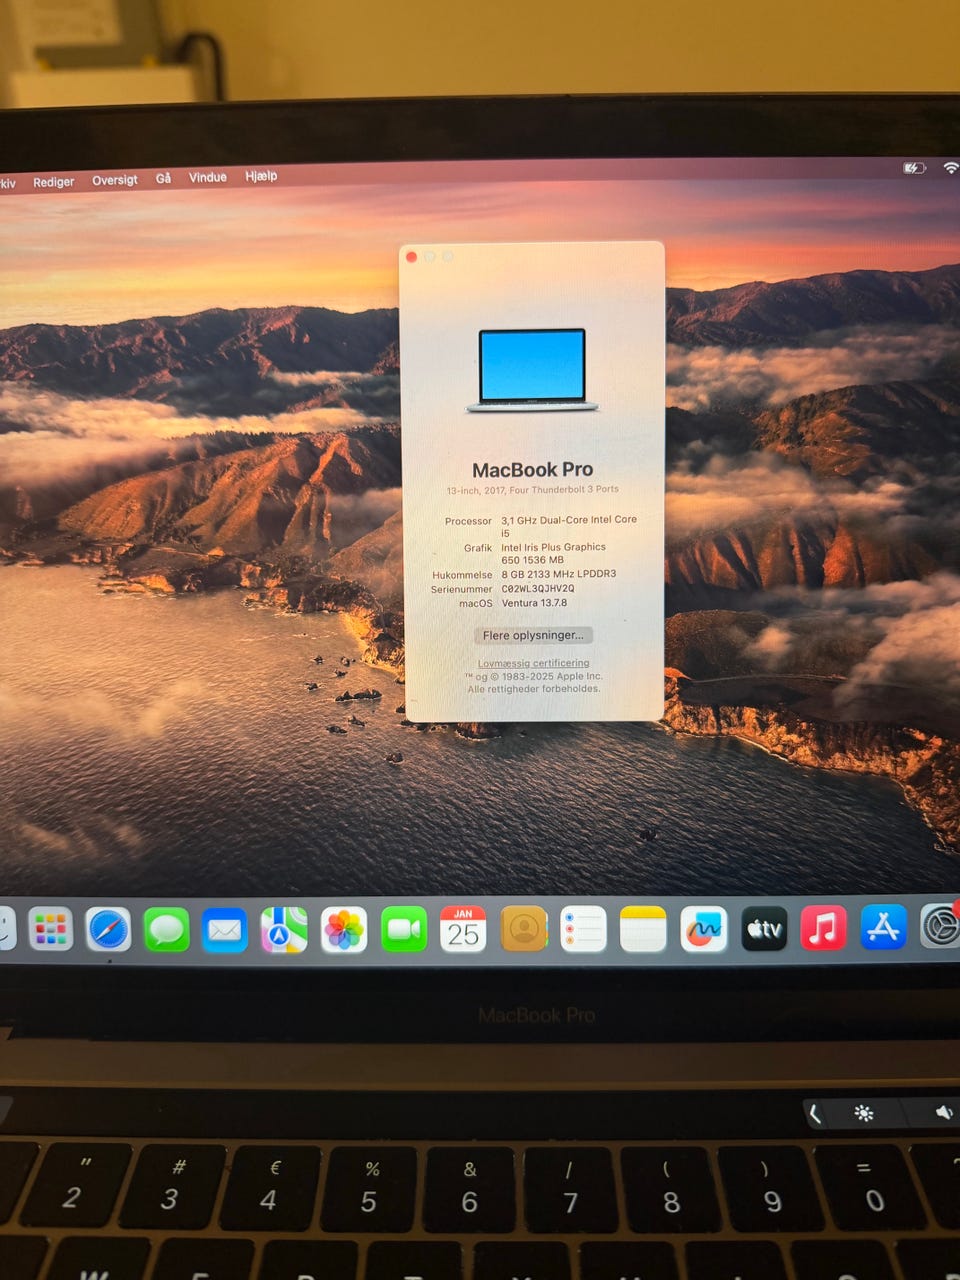Open the Notes app in Dock
The height and width of the screenshot is (1280, 960).
point(643,929)
